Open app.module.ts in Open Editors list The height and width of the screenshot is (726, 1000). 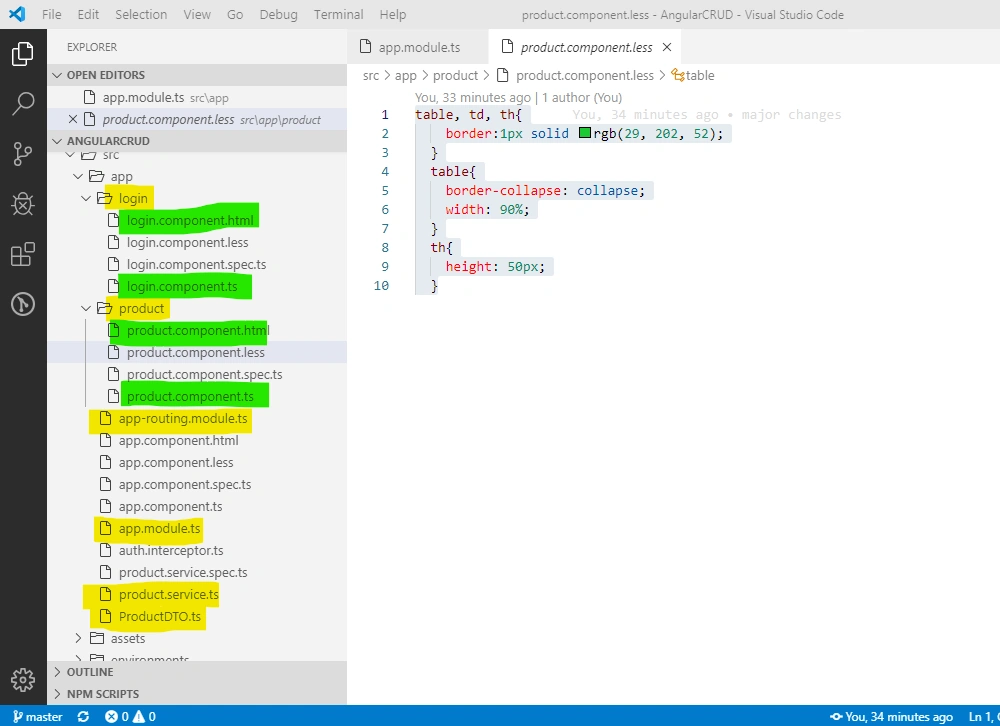[198, 97]
